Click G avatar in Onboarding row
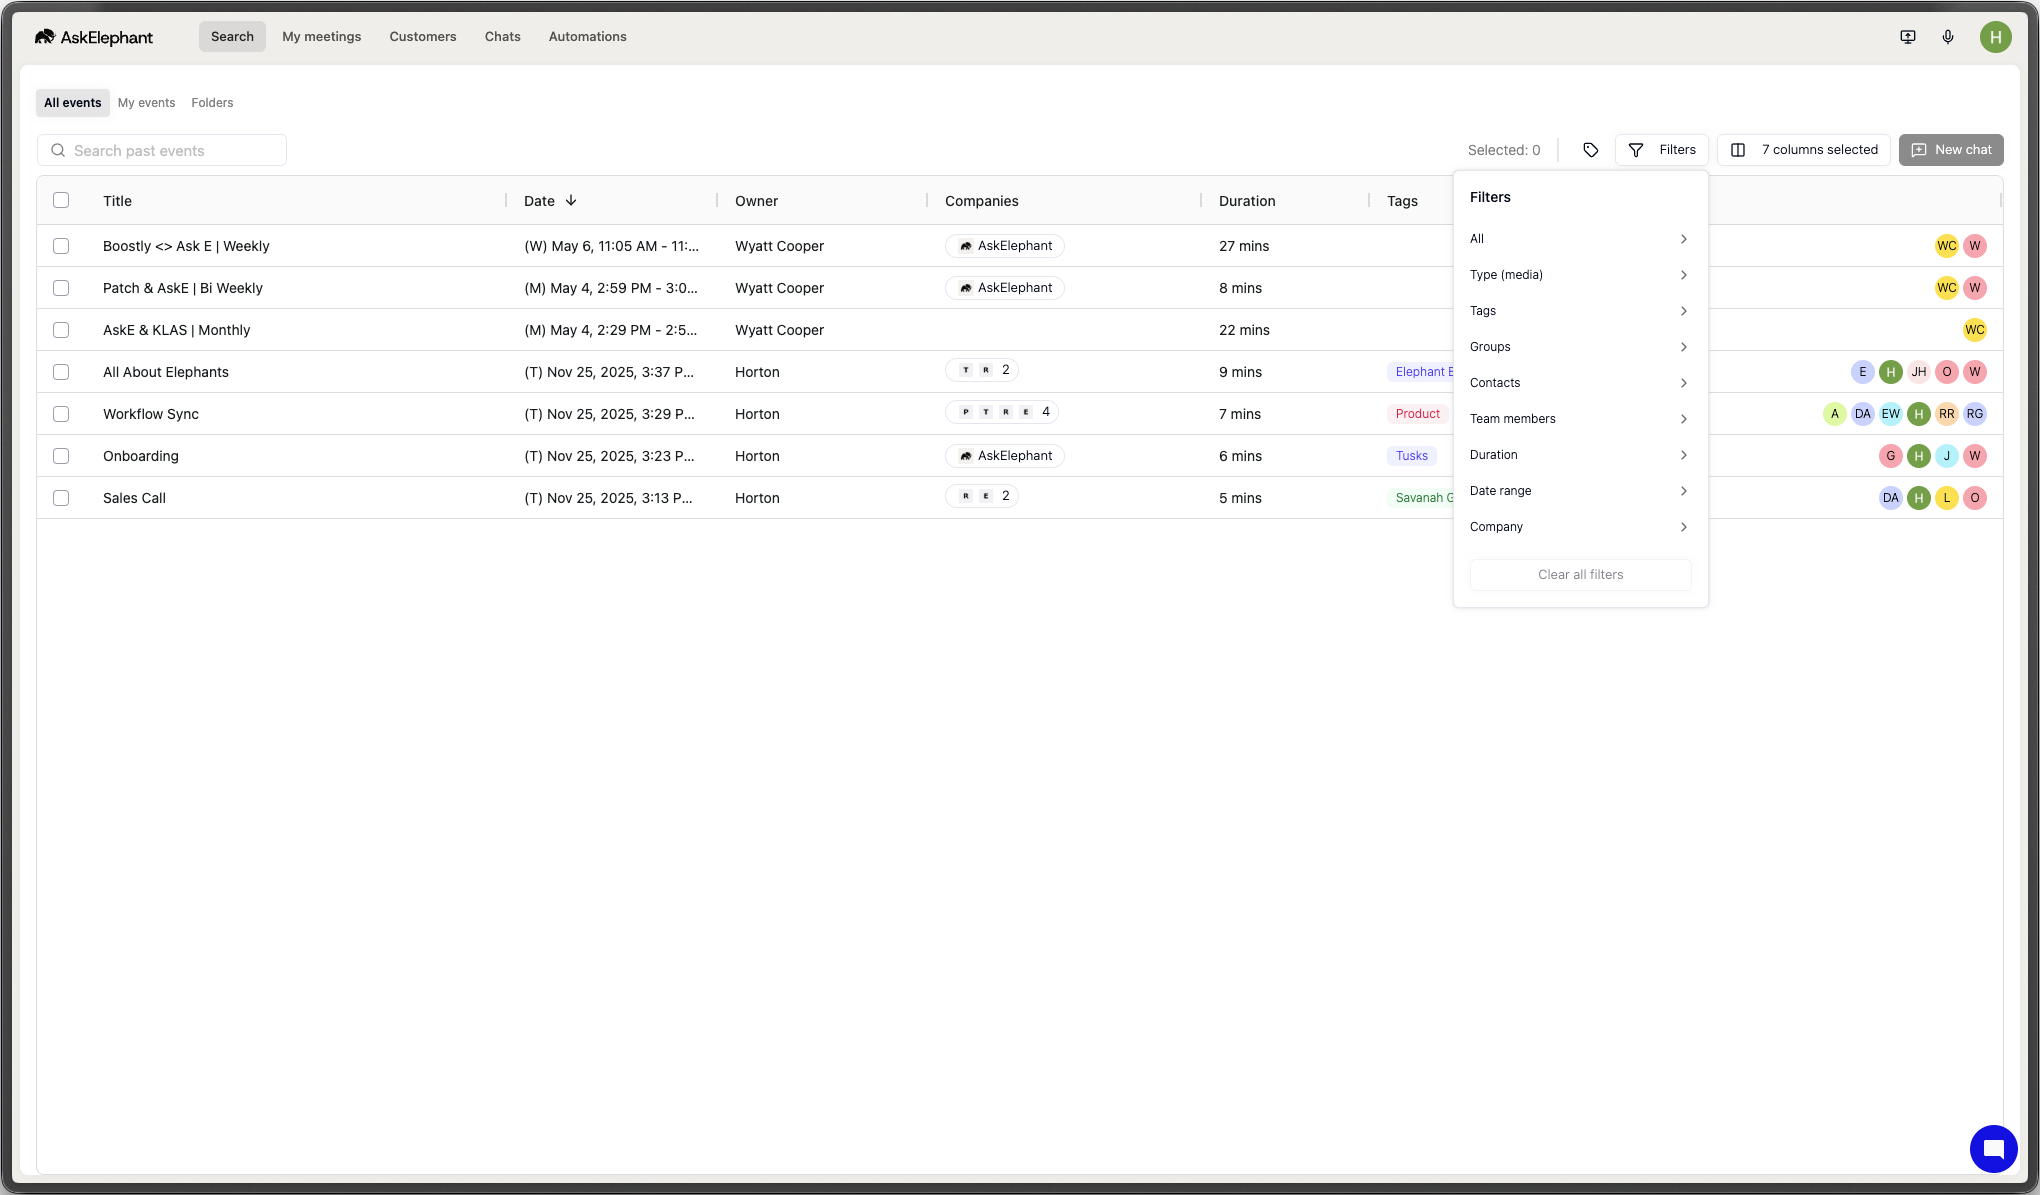Image resolution: width=2040 pixels, height=1195 pixels. click(1891, 456)
